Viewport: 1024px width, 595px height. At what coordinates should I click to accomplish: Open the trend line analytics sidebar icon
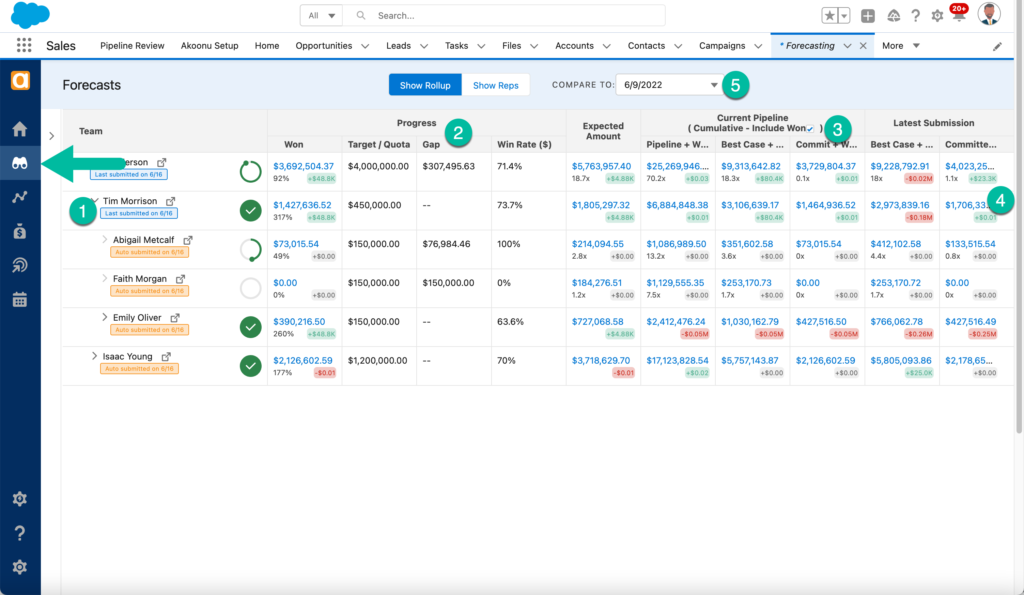pyautogui.click(x=19, y=197)
